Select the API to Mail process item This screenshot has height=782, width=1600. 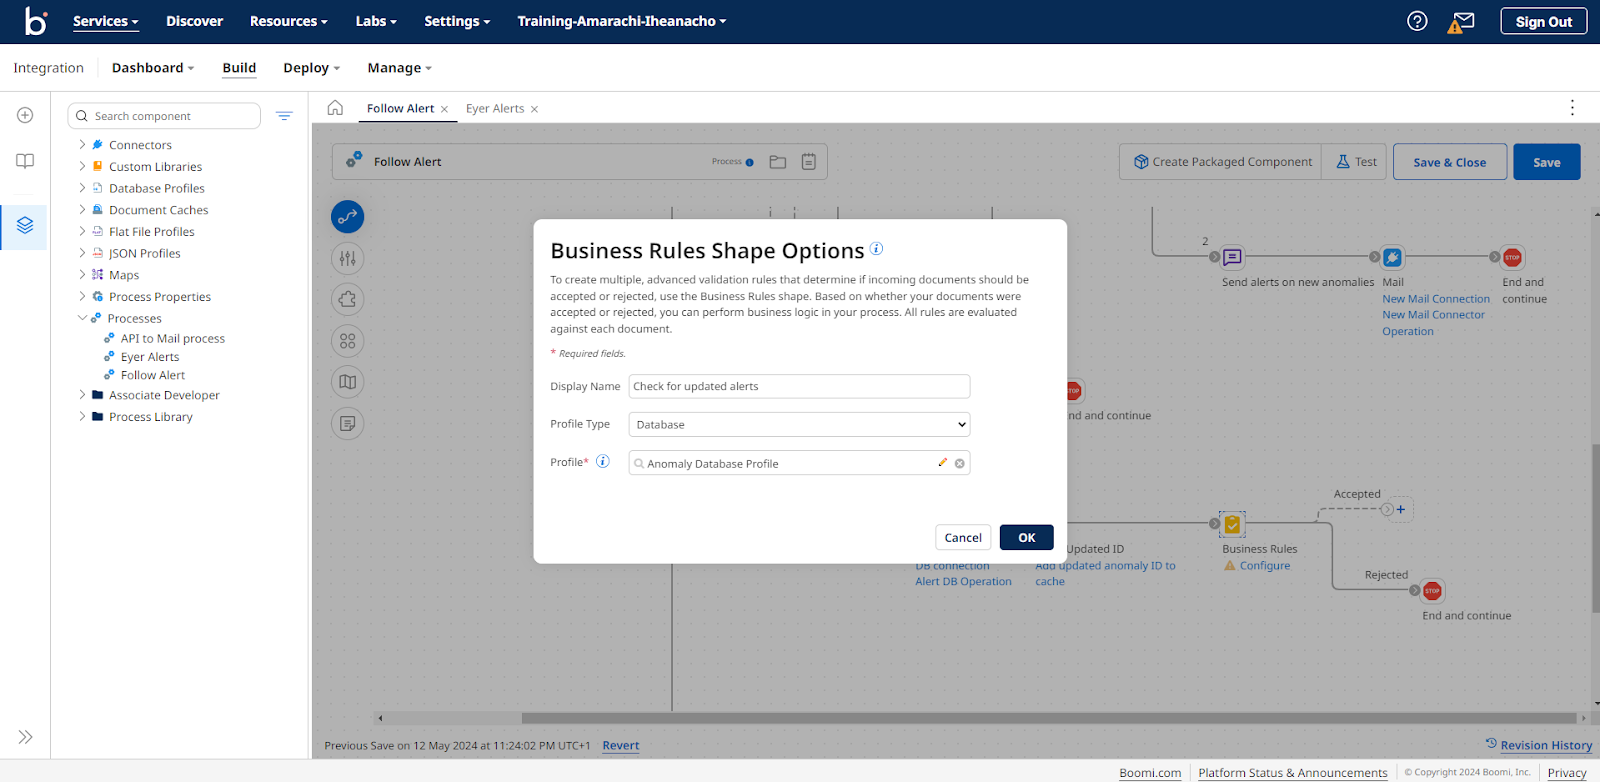coord(173,338)
